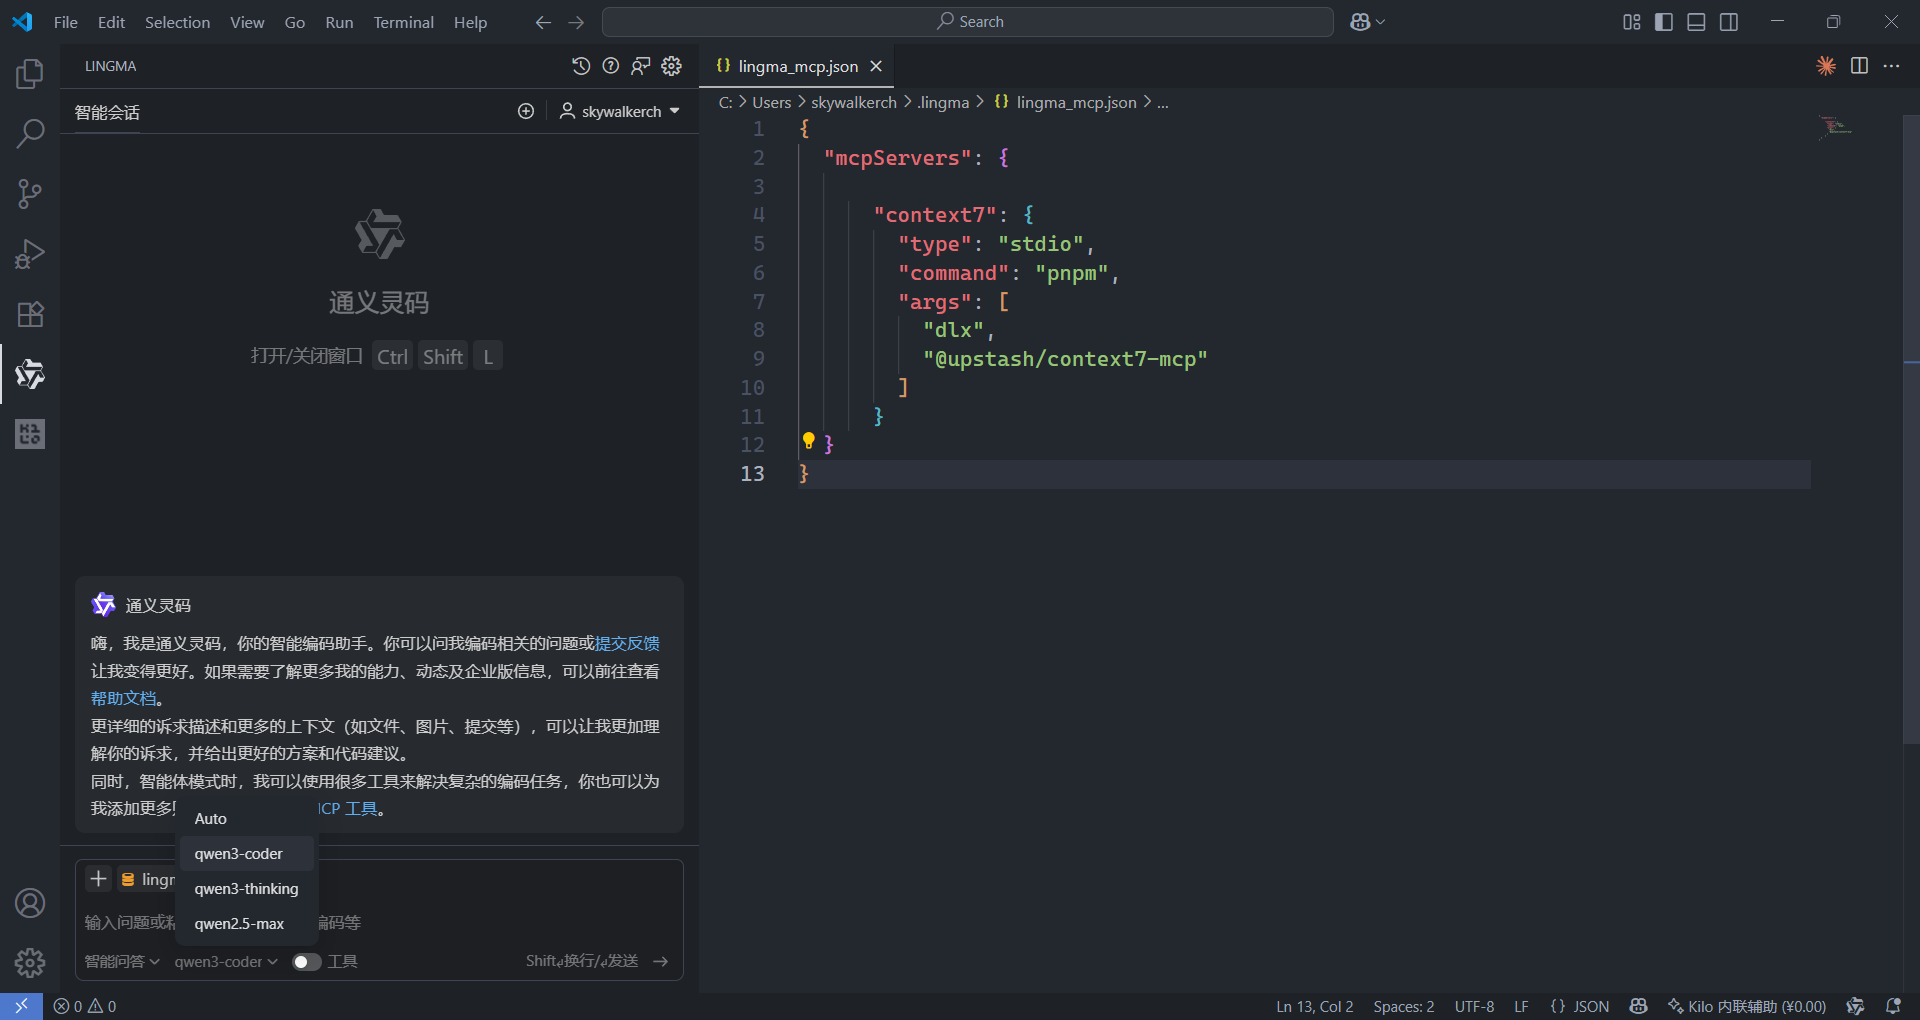1920x1020 pixels.
Task: Open the Help menu
Action: (470, 22)
